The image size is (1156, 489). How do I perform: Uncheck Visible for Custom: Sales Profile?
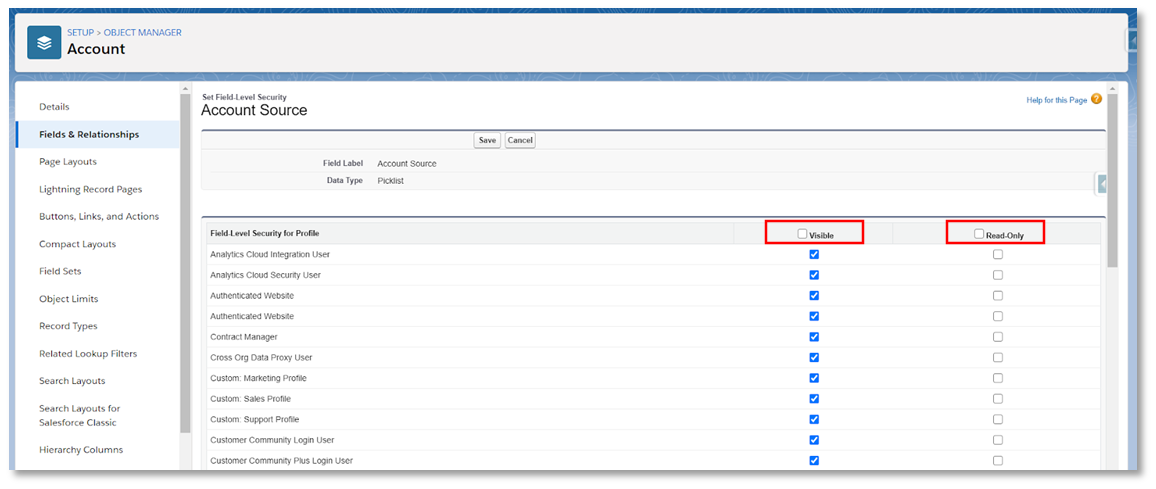[814, 399]
